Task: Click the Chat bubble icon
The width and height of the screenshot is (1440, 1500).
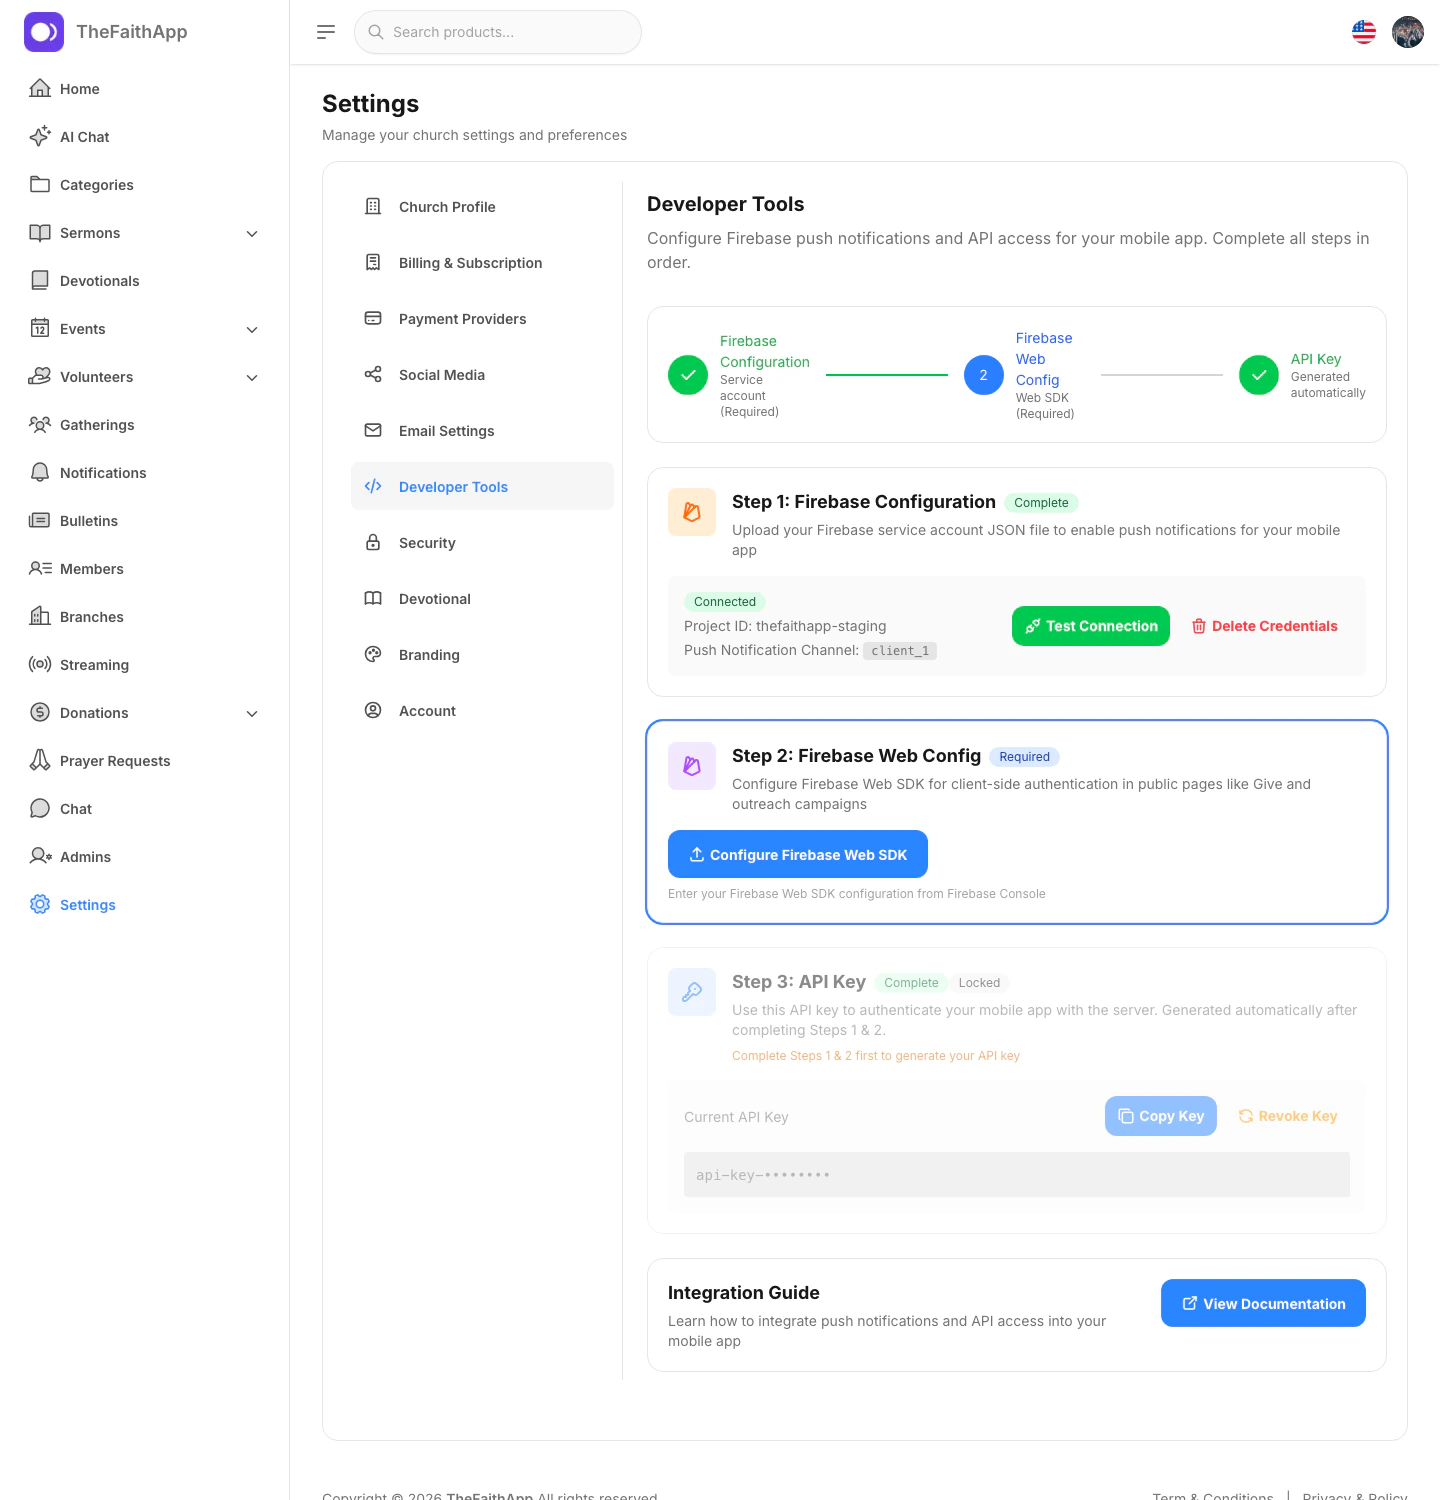Action: tap(40, 808)
